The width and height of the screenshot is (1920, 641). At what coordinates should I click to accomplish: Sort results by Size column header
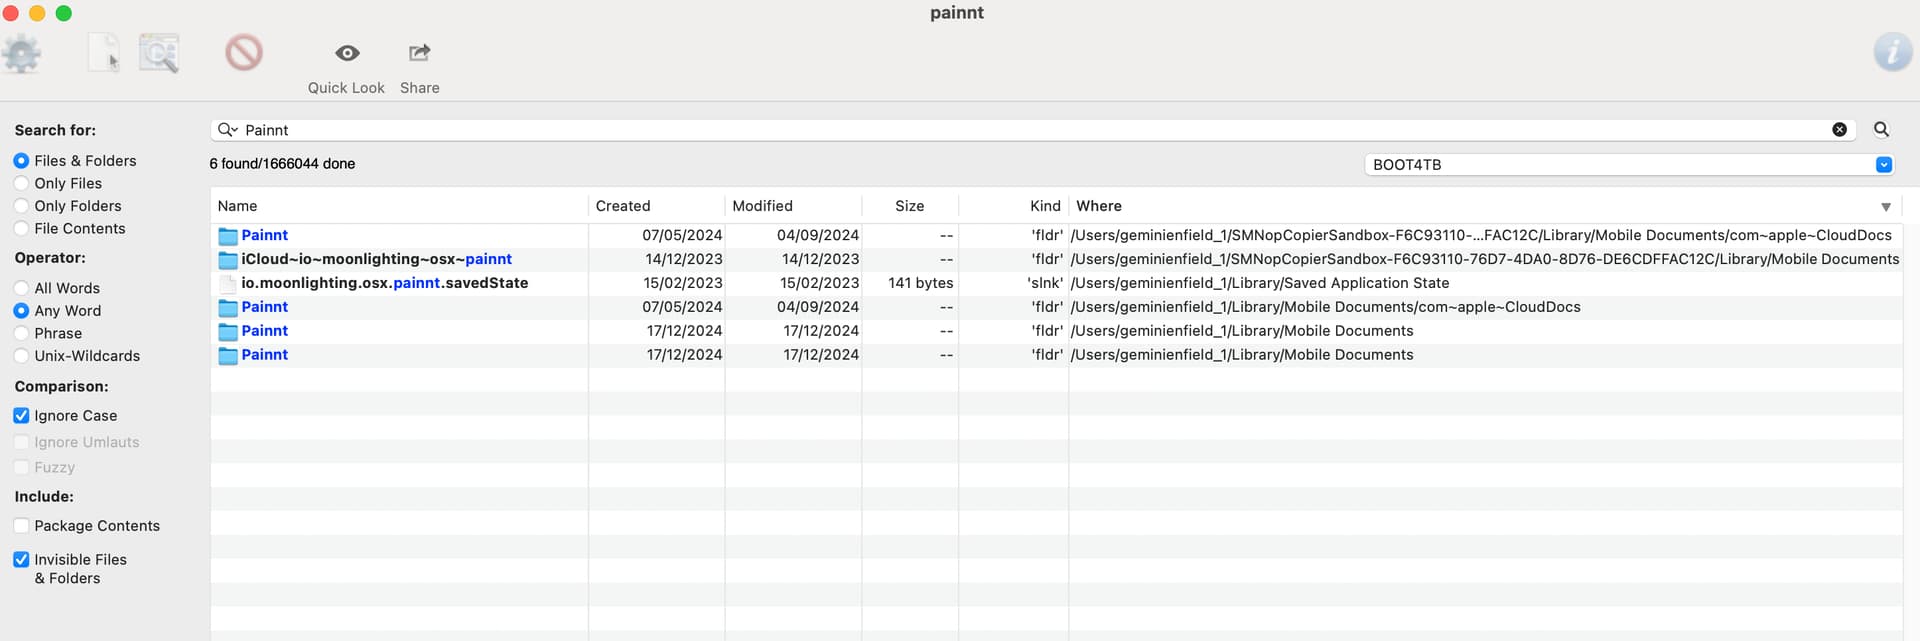pyautogui.click(x=909, y=206)
